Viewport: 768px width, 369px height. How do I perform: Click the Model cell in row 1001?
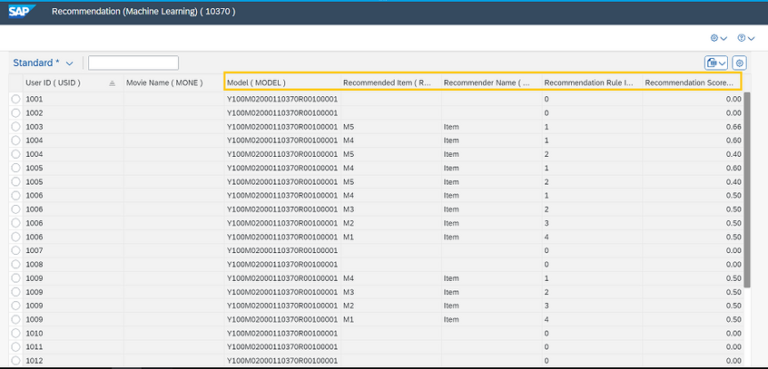click(x=282, y=99)
